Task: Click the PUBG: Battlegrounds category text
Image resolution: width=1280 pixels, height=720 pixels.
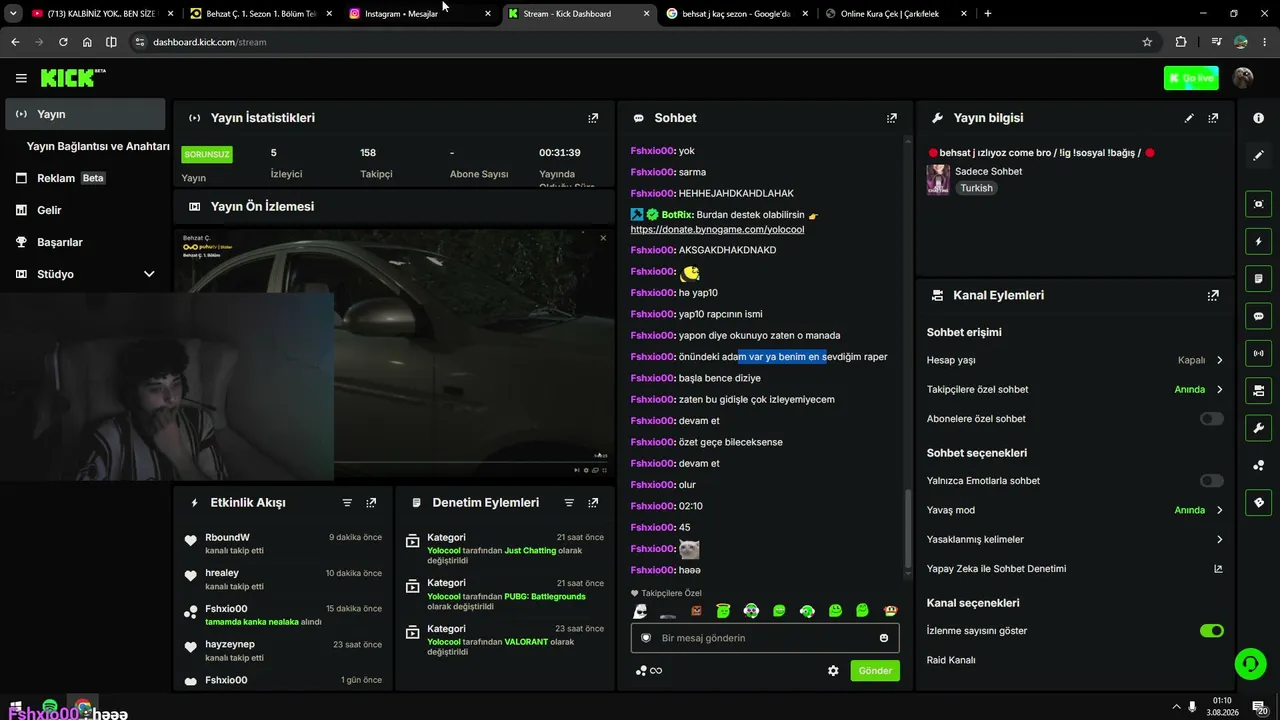Action: [x=545, y=597]
